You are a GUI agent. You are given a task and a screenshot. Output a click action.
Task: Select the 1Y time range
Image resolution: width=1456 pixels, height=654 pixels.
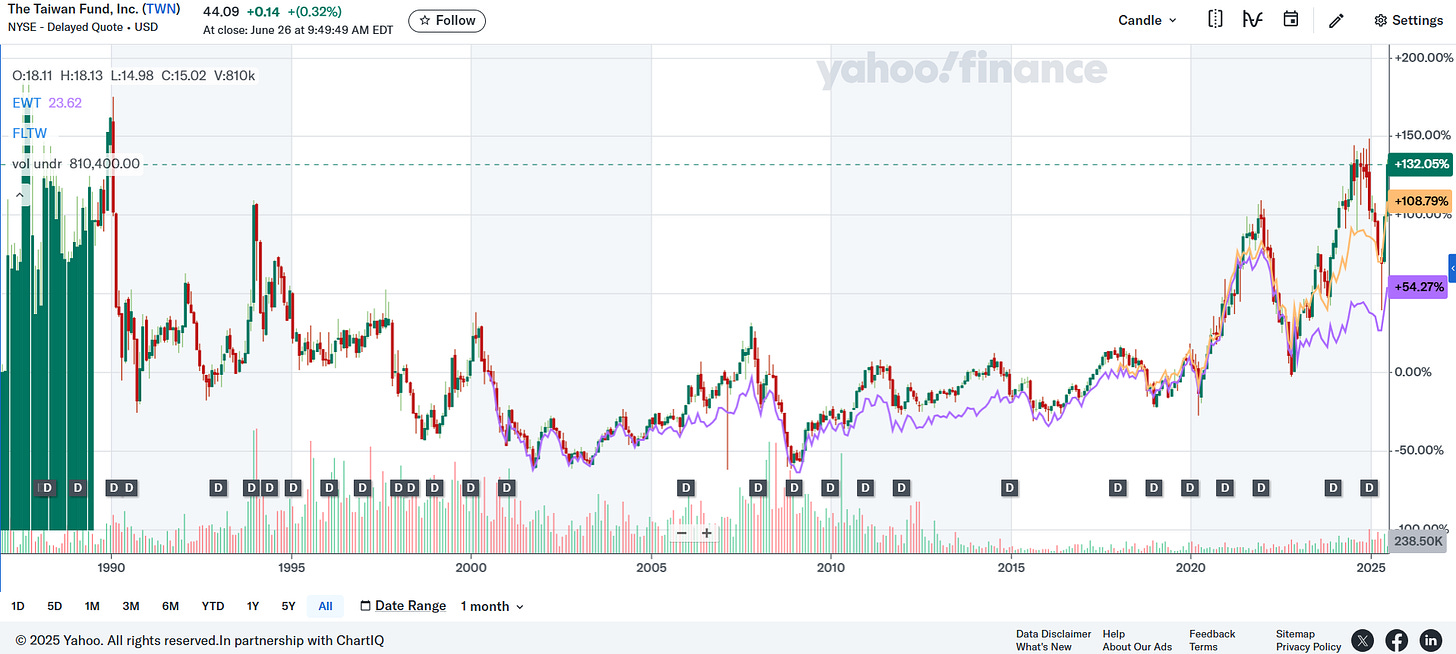click(x=253, y=606)
